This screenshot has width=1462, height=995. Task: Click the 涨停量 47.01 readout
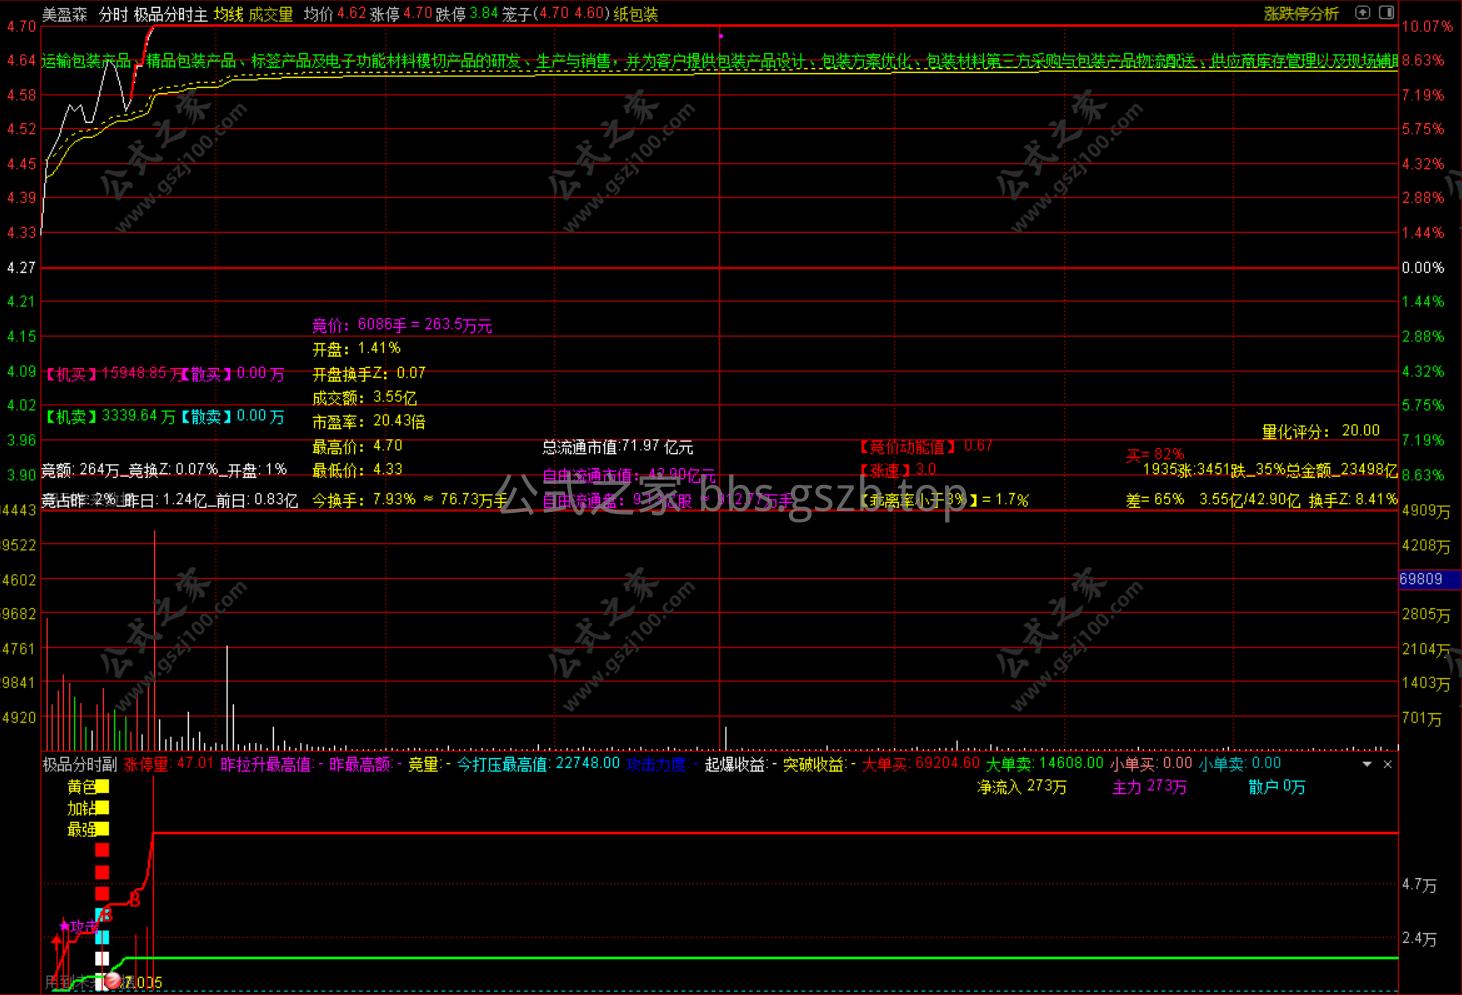point(168,764)
